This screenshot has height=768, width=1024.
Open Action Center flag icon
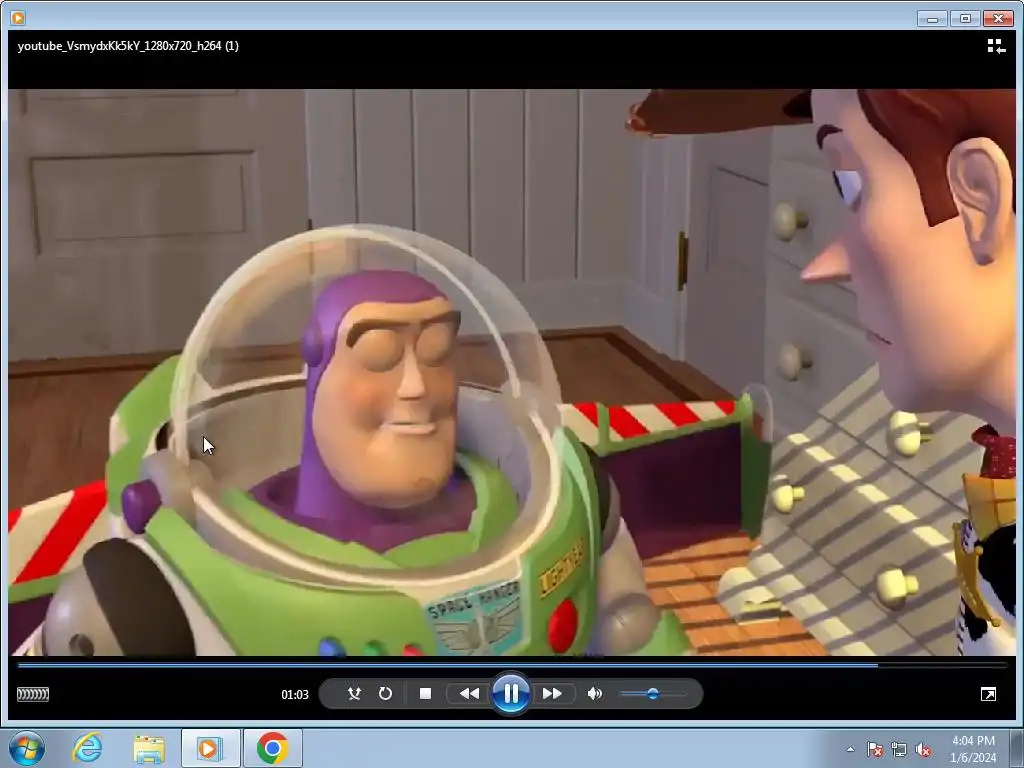(875, 749)
